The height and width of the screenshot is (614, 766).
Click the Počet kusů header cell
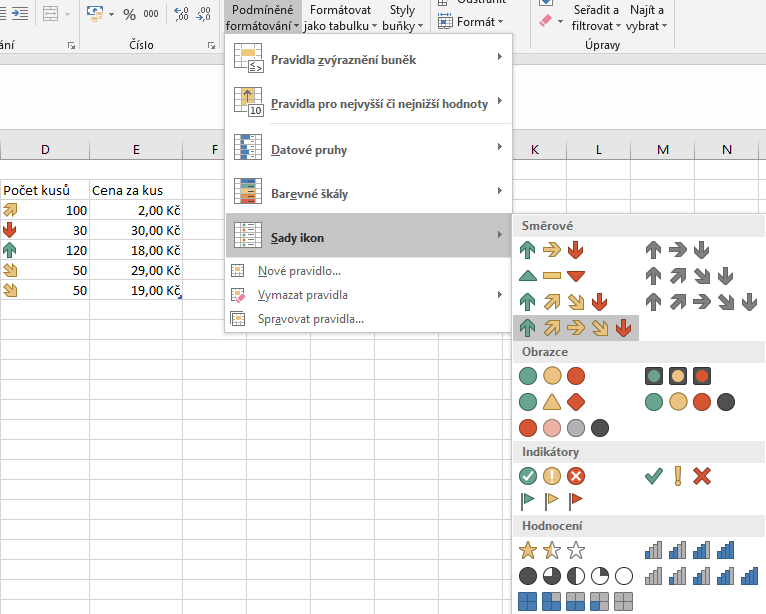click(45, 190)
